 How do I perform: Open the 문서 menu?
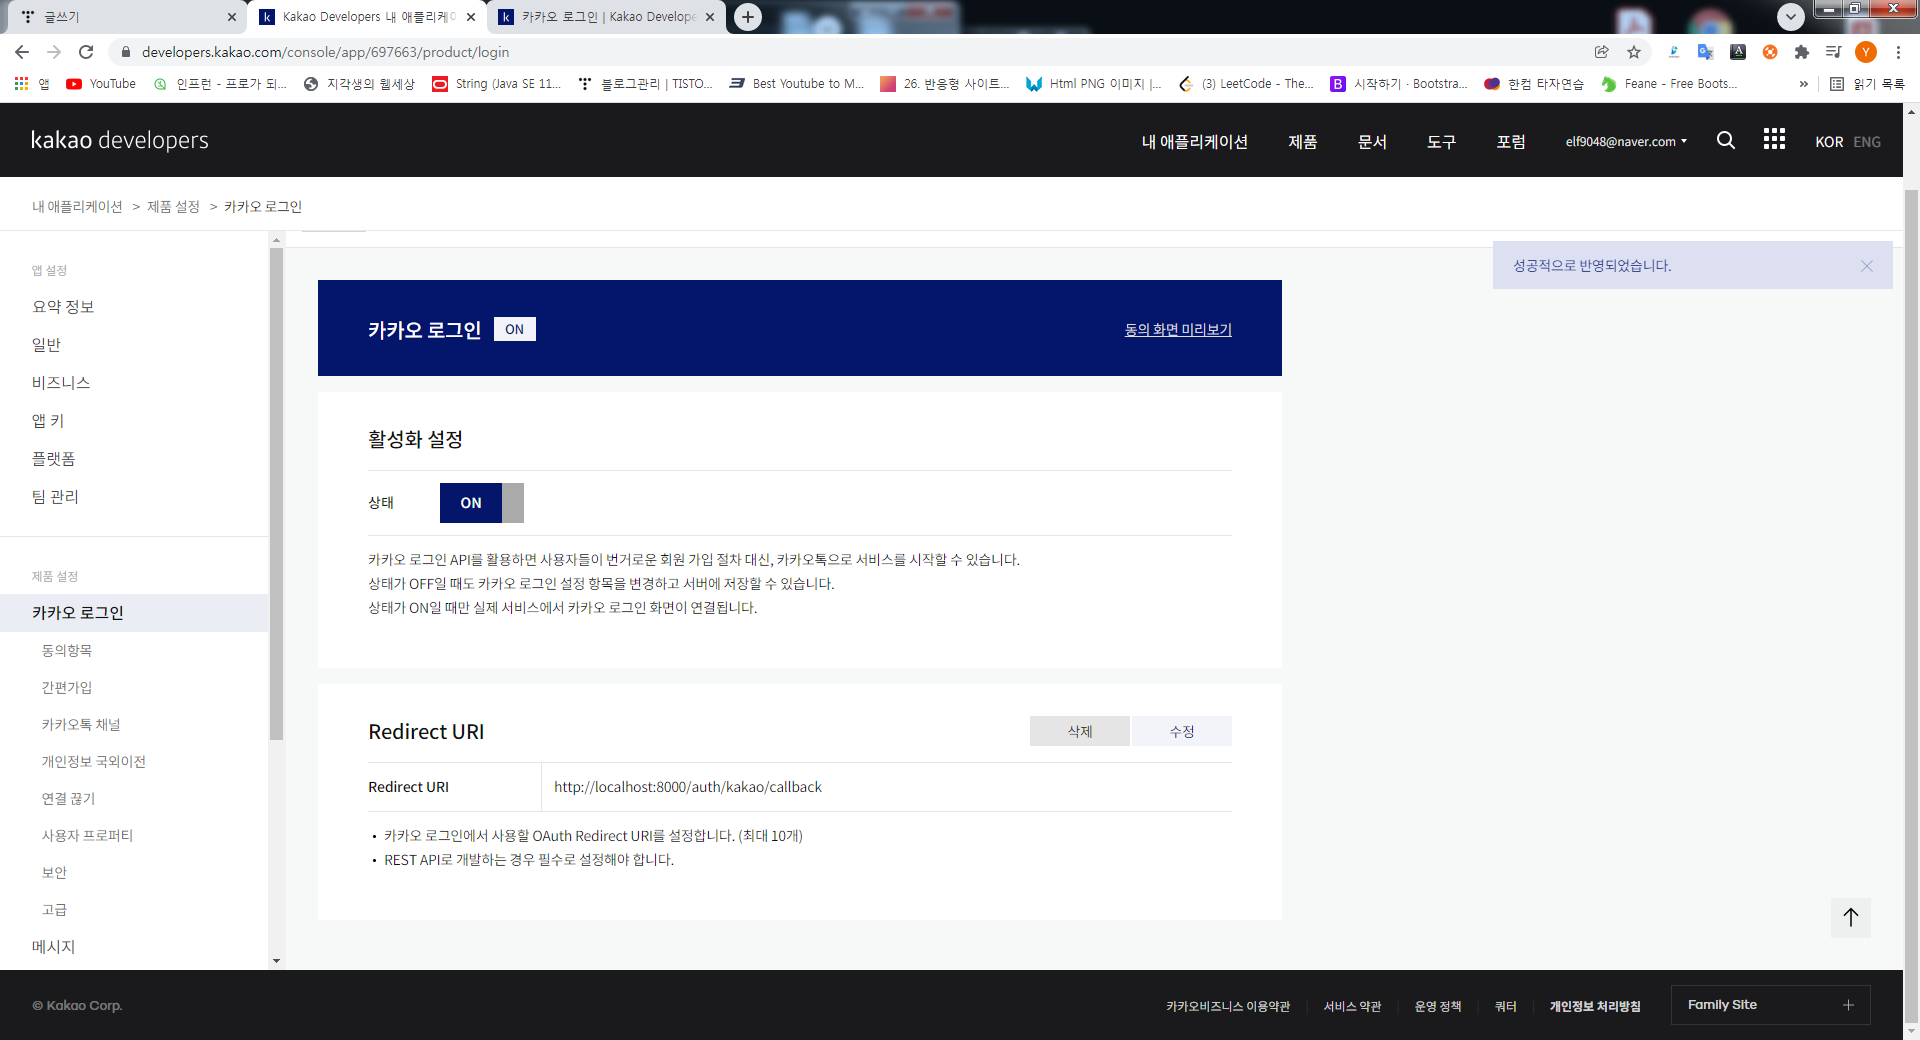[x=1372, y=142]
